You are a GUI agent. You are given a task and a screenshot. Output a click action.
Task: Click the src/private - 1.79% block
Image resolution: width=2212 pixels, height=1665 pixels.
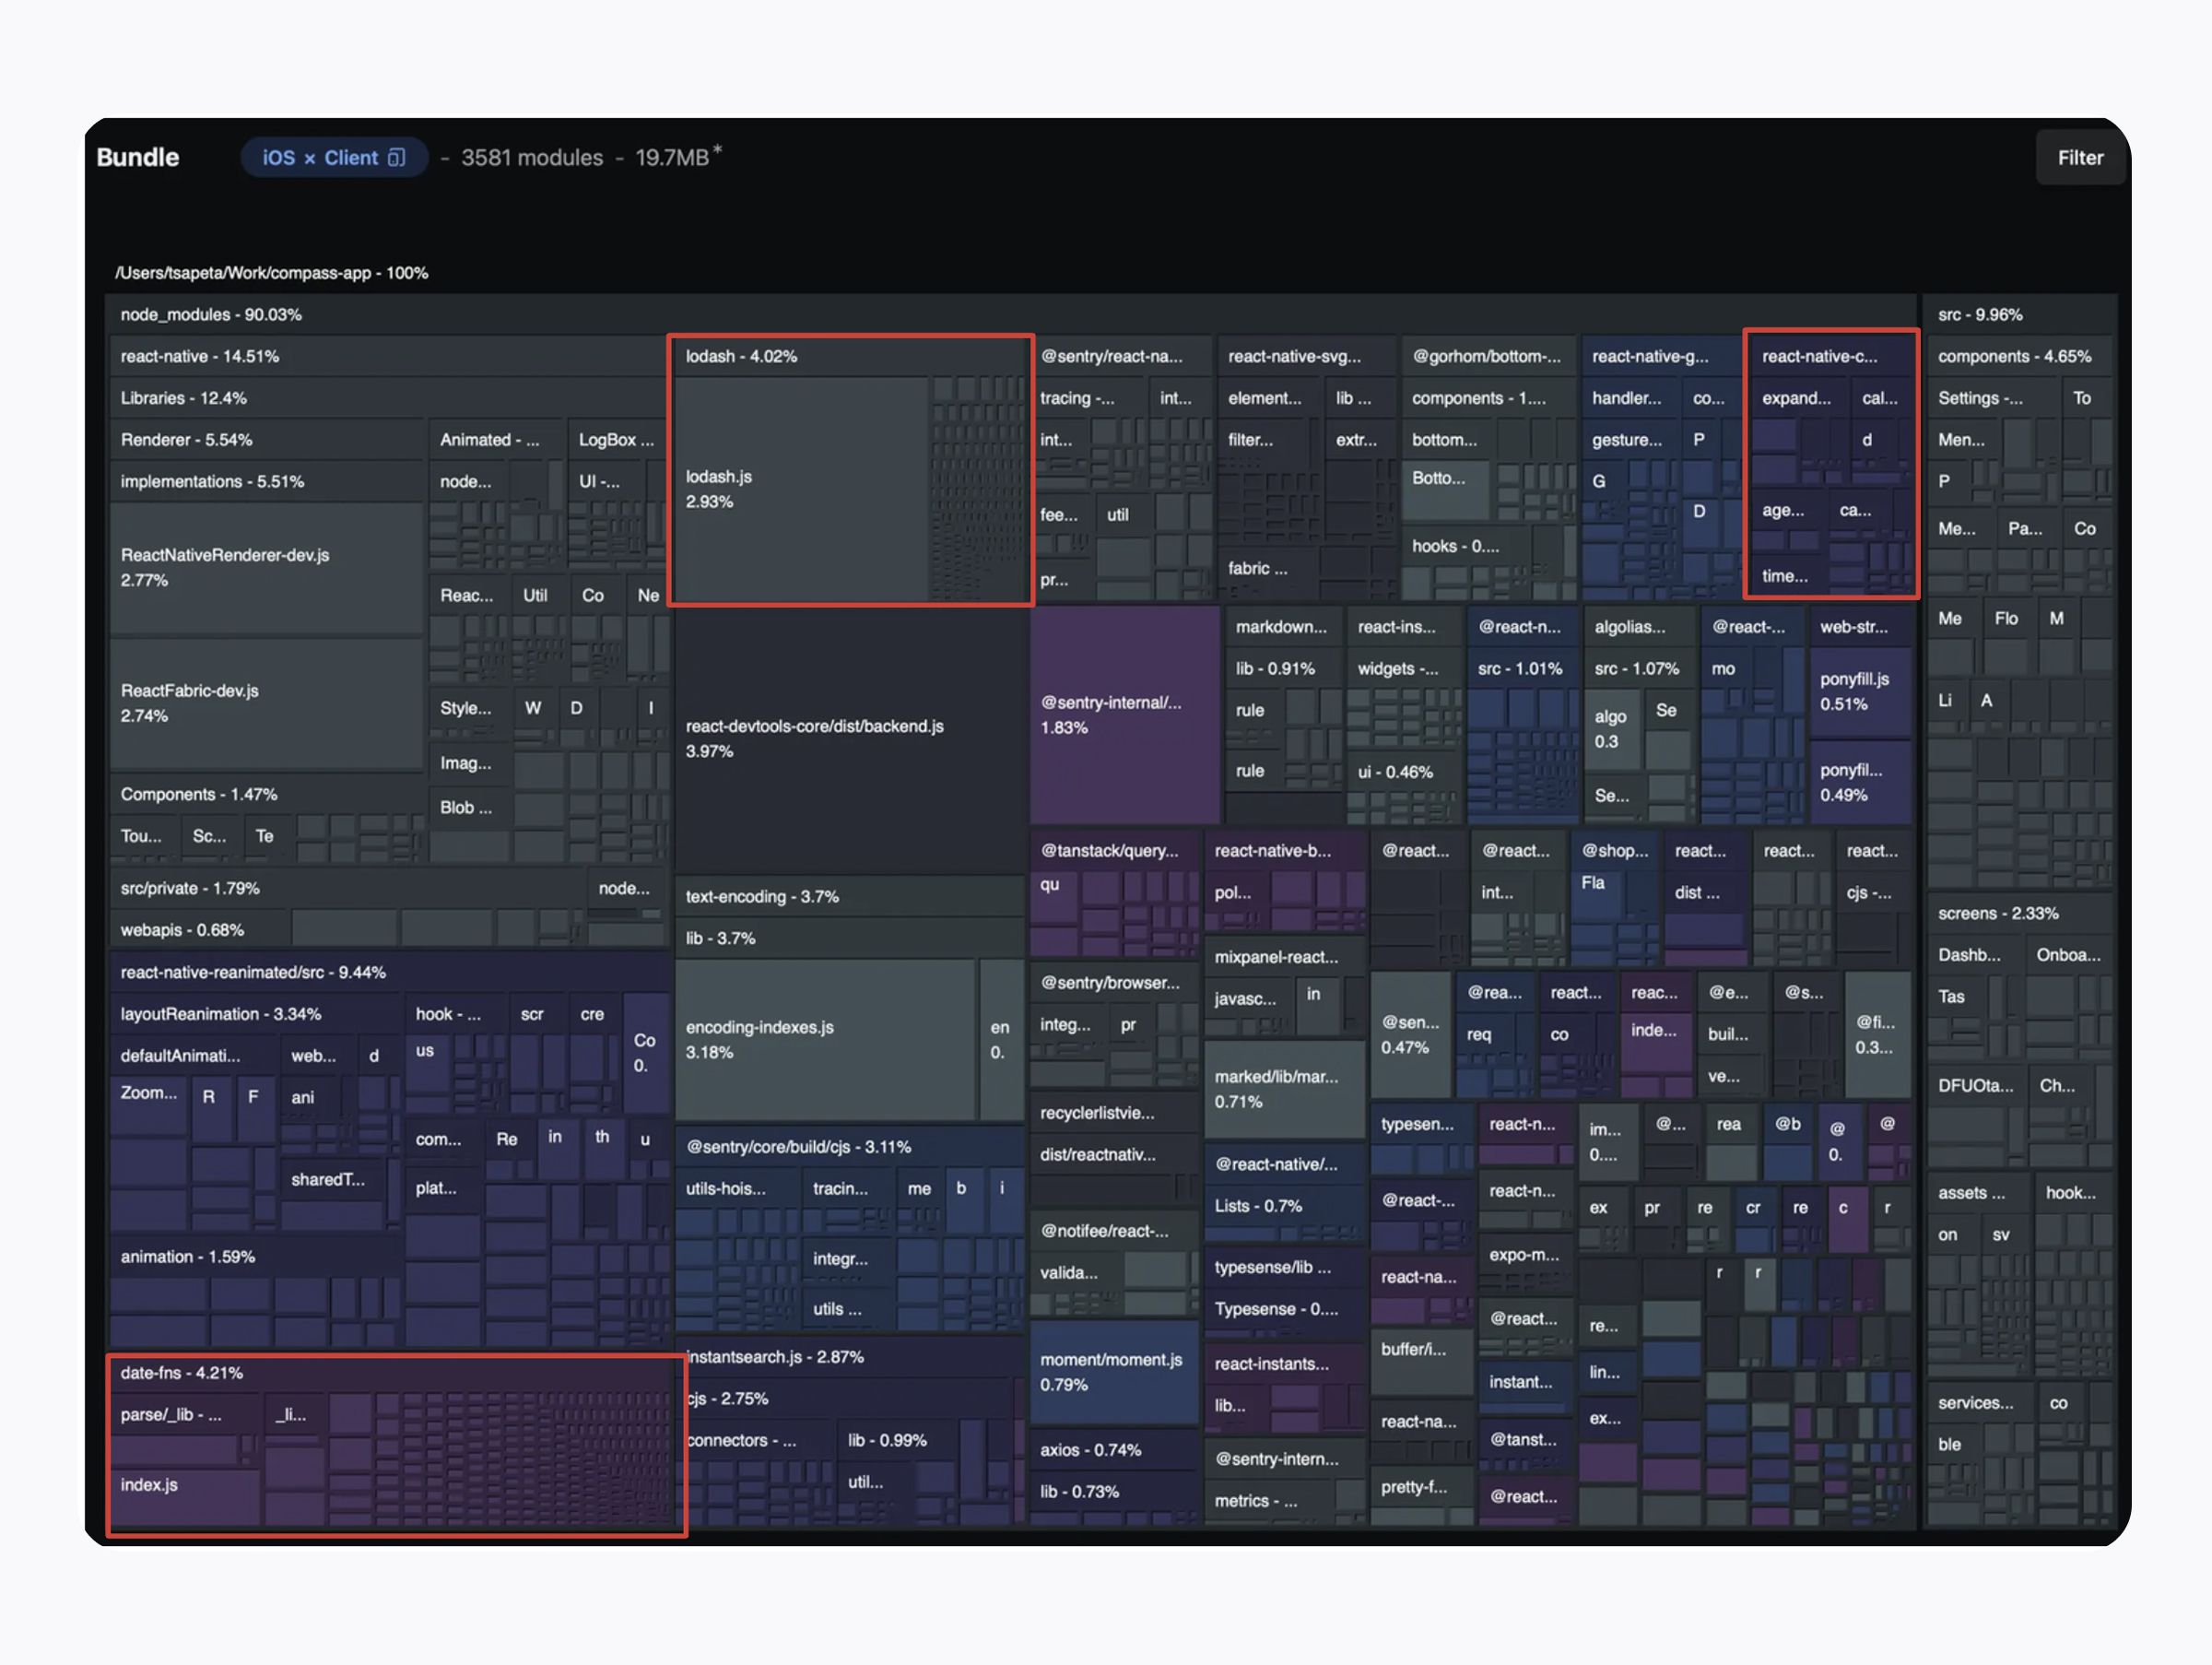[x=348, y=888]
